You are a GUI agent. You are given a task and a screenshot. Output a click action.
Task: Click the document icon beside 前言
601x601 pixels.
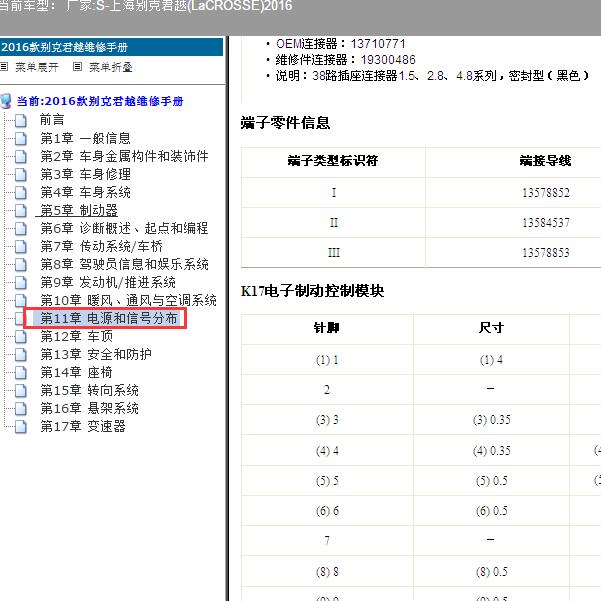tap(21, 120)
